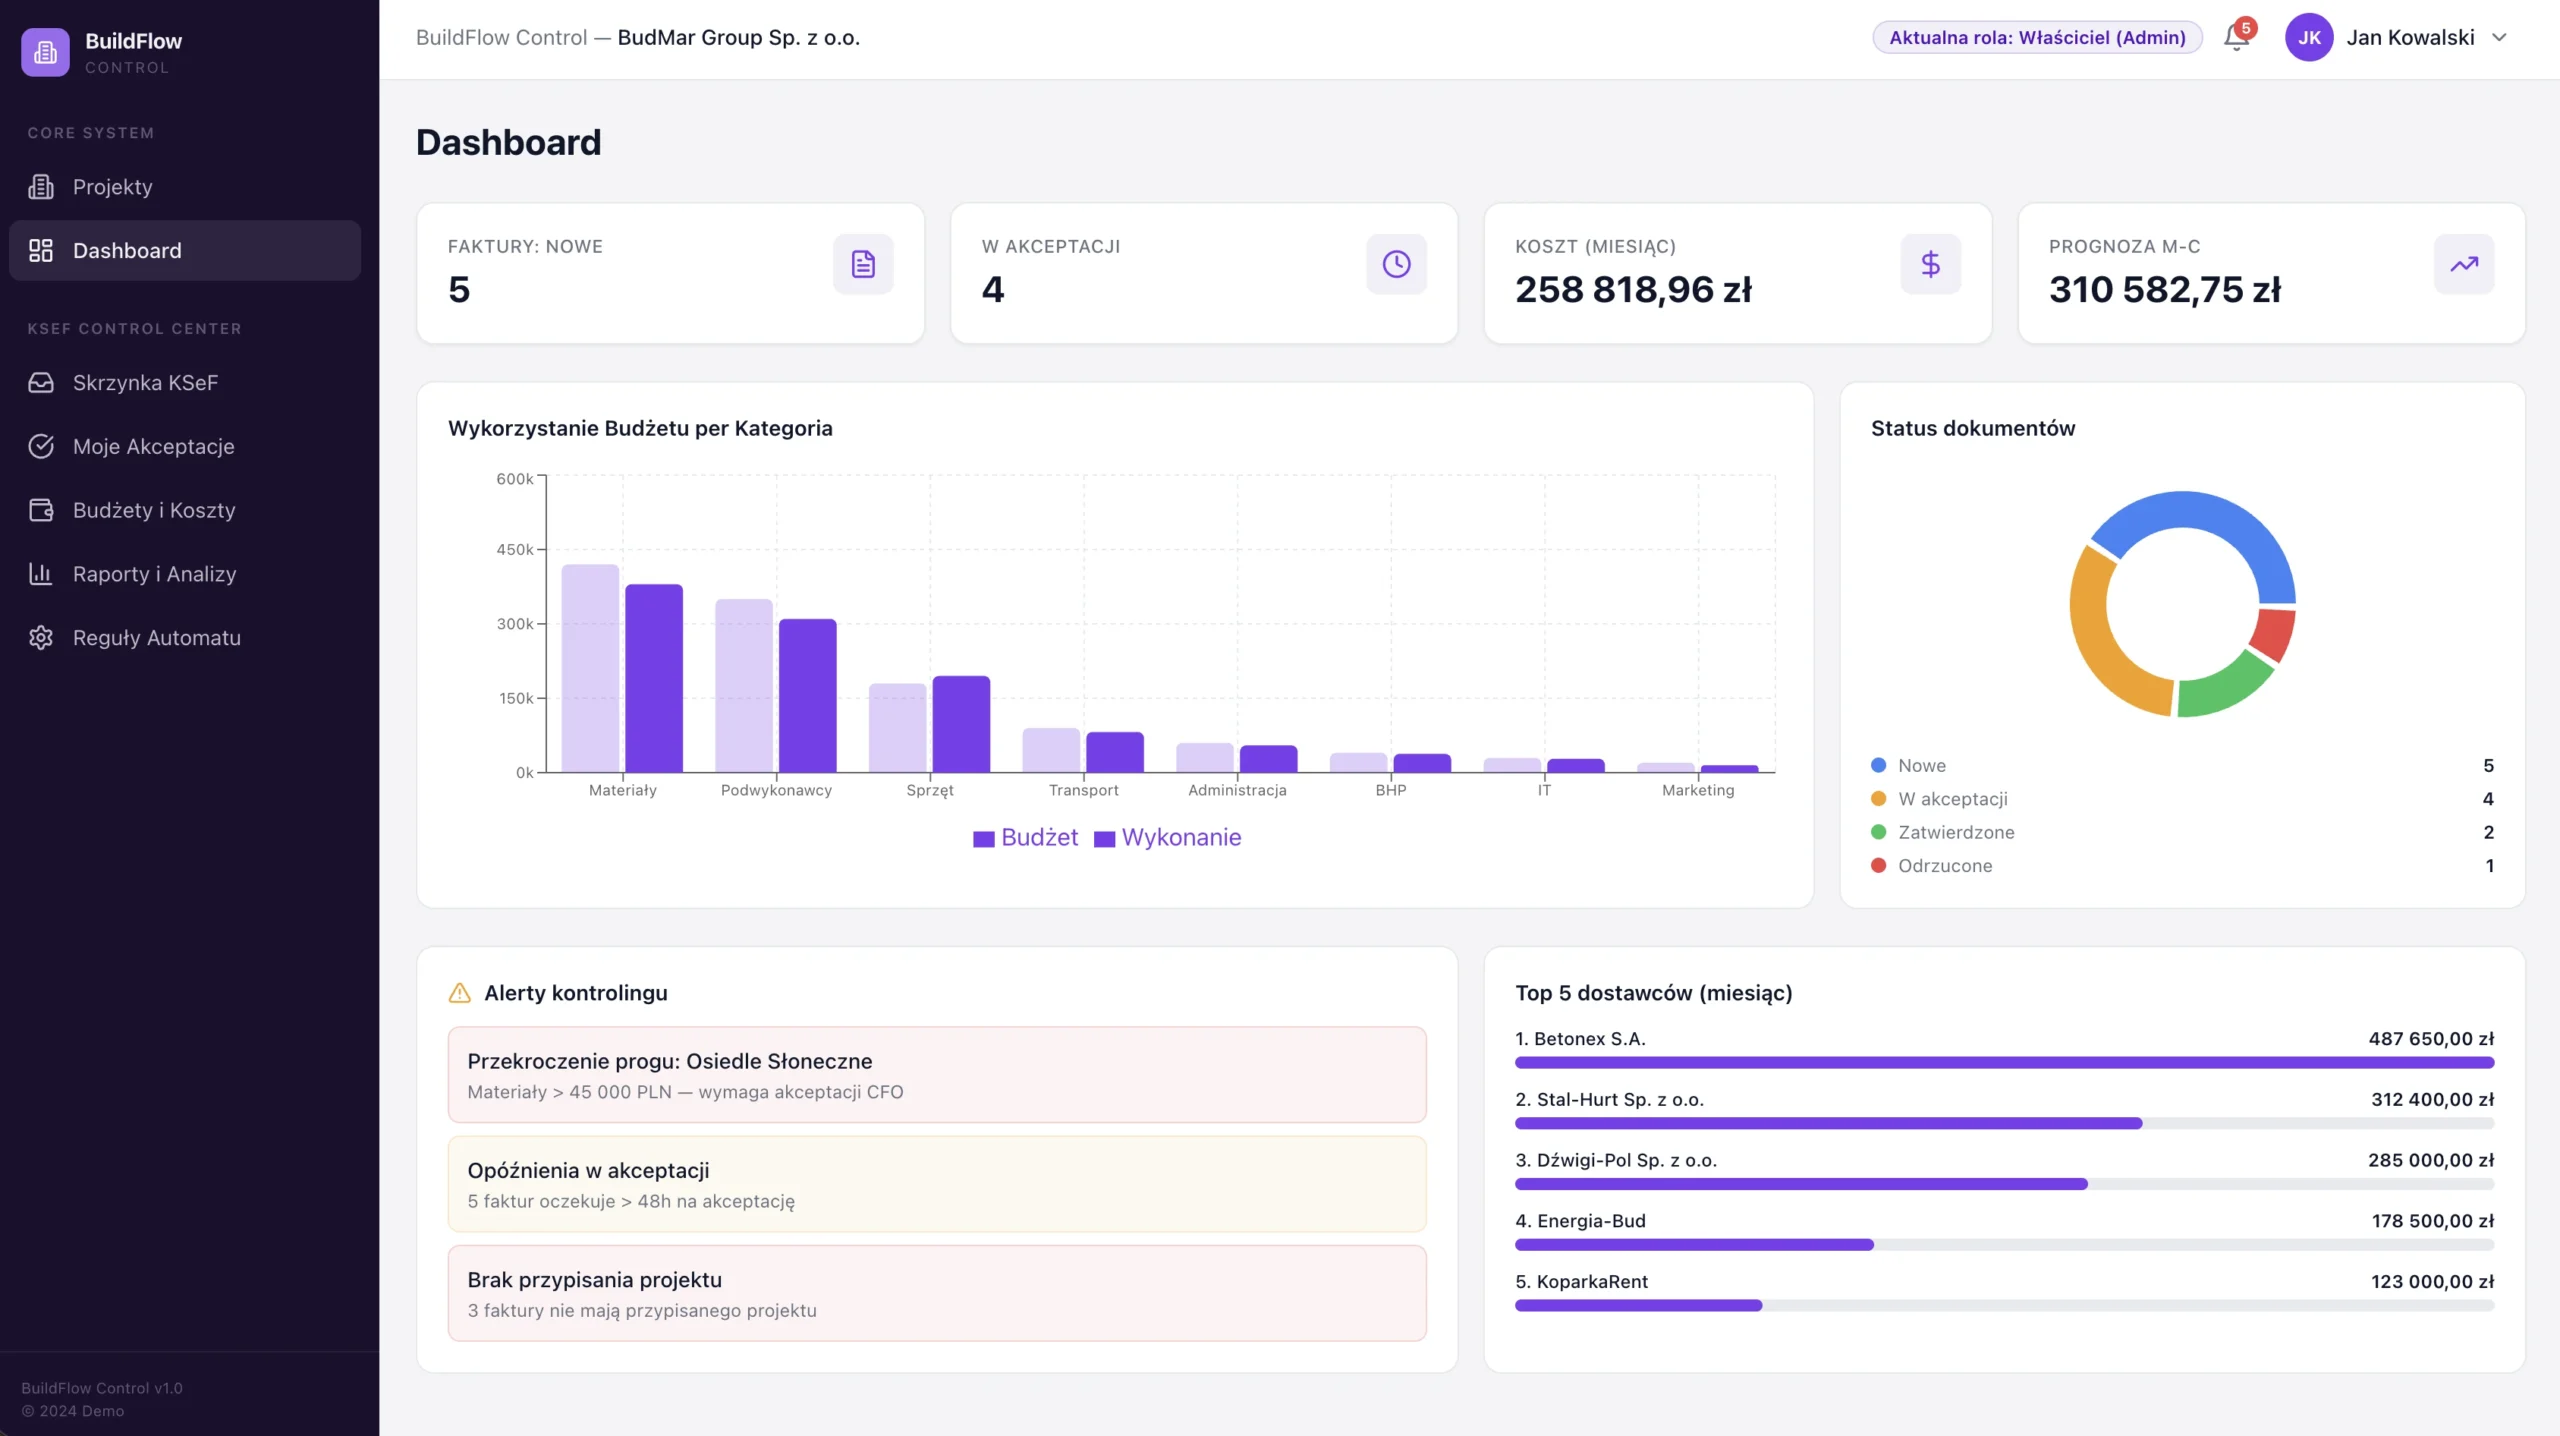Viewport: 2560px width, 1436px height.
Task: Click 487 650,00 zł Betonex amount
Action: (2431, 1039)
